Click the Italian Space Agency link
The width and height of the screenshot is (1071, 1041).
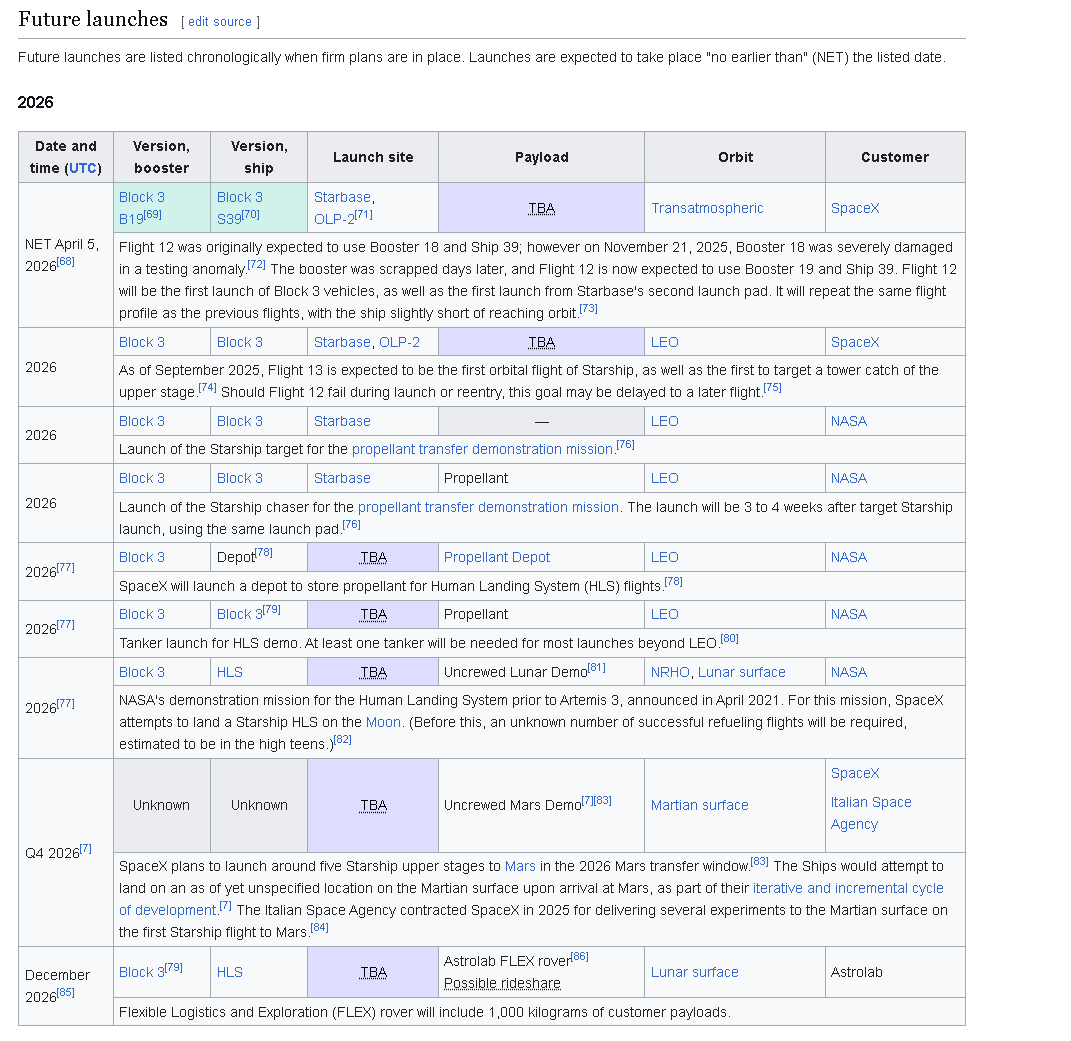[x=871, y=813]
